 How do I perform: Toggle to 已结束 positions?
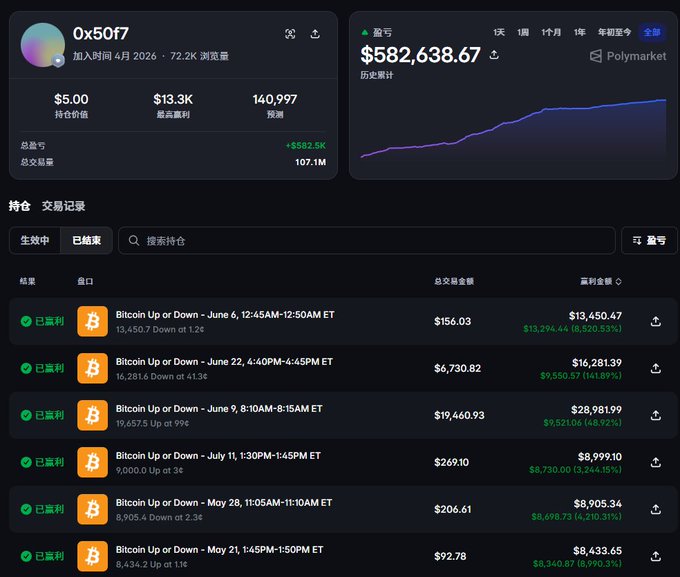[86, 240]
